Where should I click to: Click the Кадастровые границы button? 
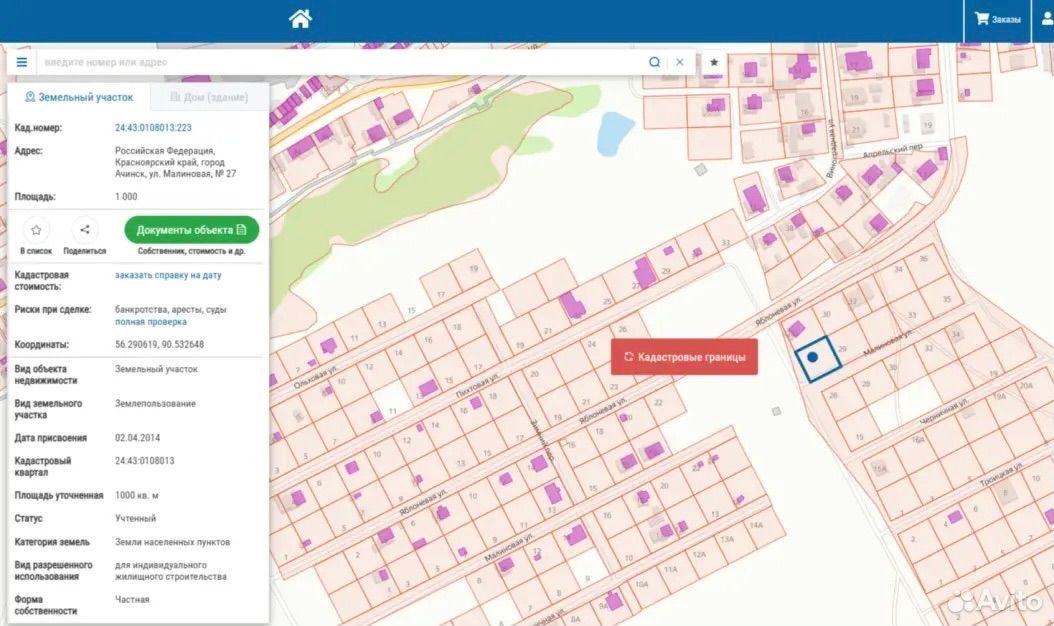[684, 357]
